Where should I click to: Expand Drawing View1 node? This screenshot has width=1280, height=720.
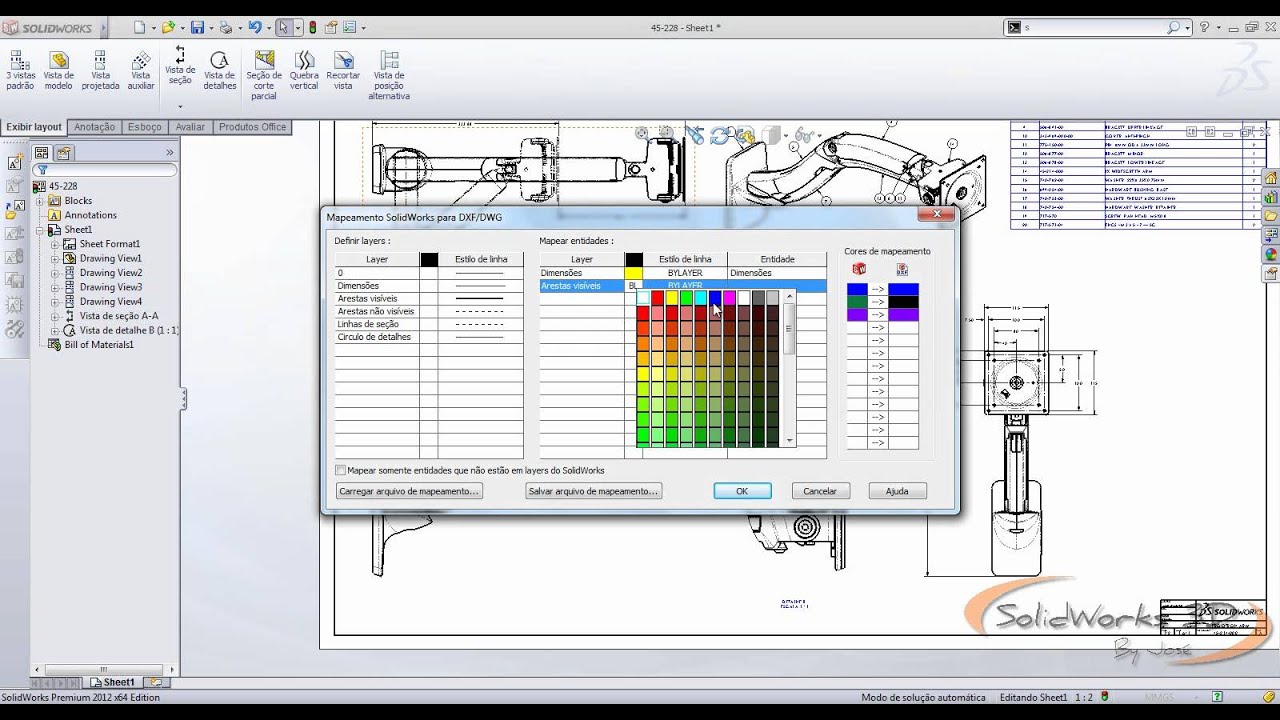[x=56, y=258]
